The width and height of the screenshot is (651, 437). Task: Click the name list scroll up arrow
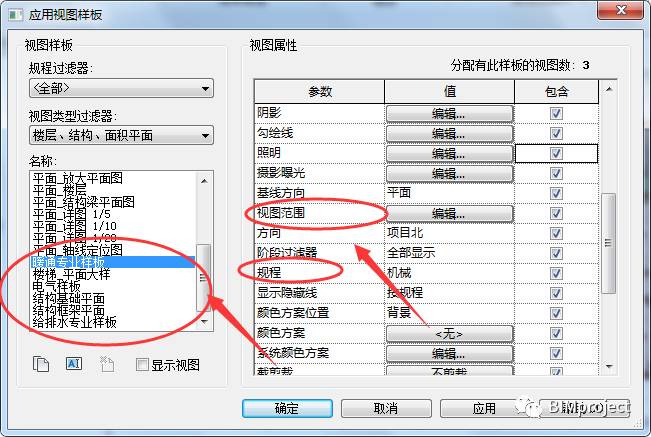(x=204, y=181)
